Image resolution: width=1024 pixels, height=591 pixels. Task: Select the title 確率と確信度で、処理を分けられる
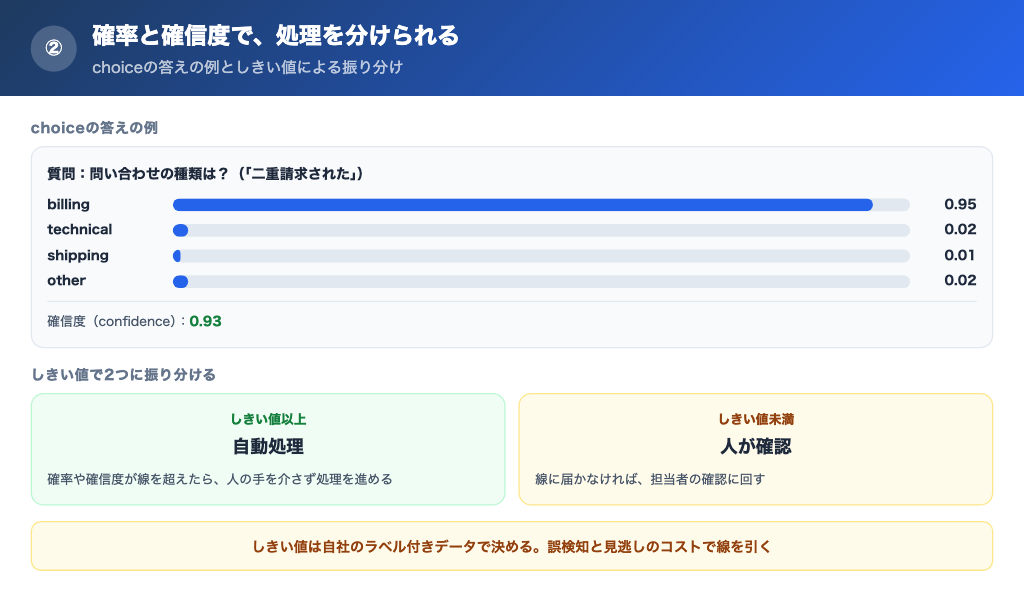click(x=275, y=35)
